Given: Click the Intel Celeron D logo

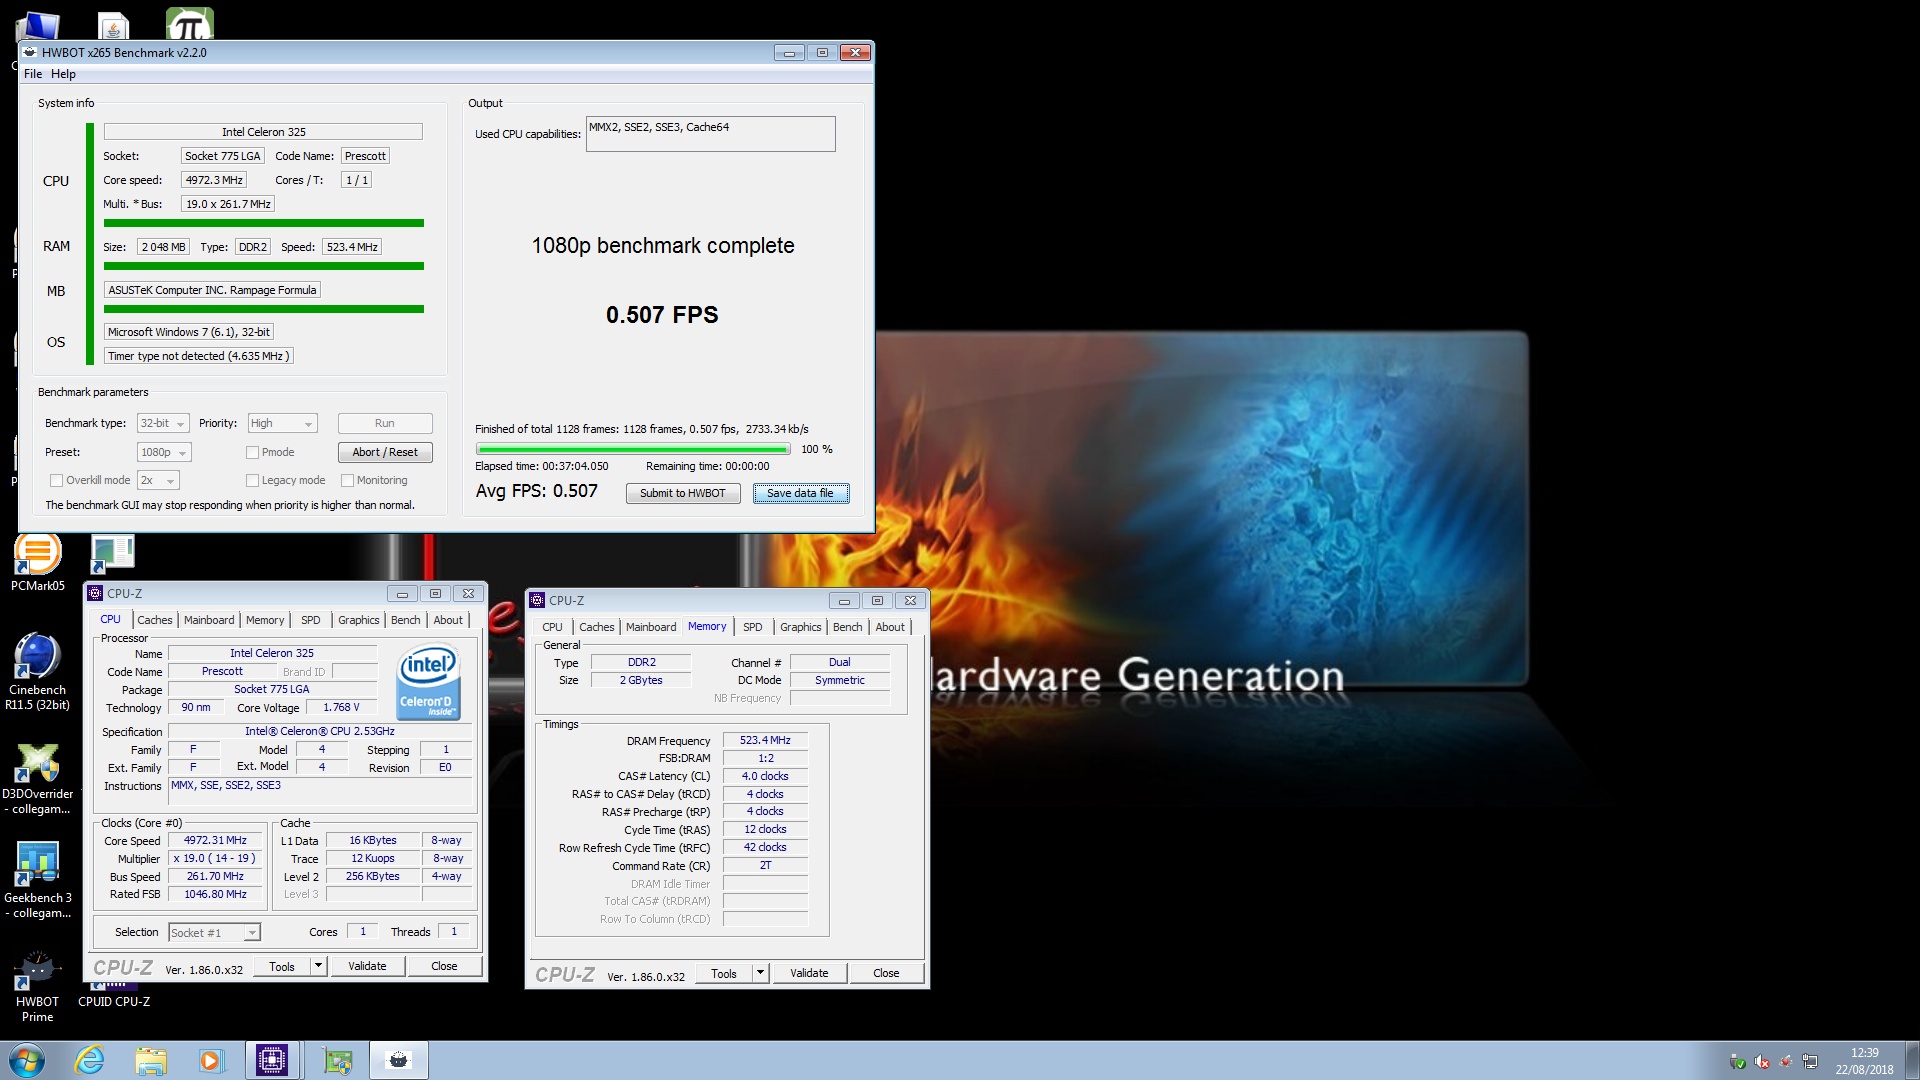Looking at the screenshot, I should pyautogui.click(x=428, y=682).
